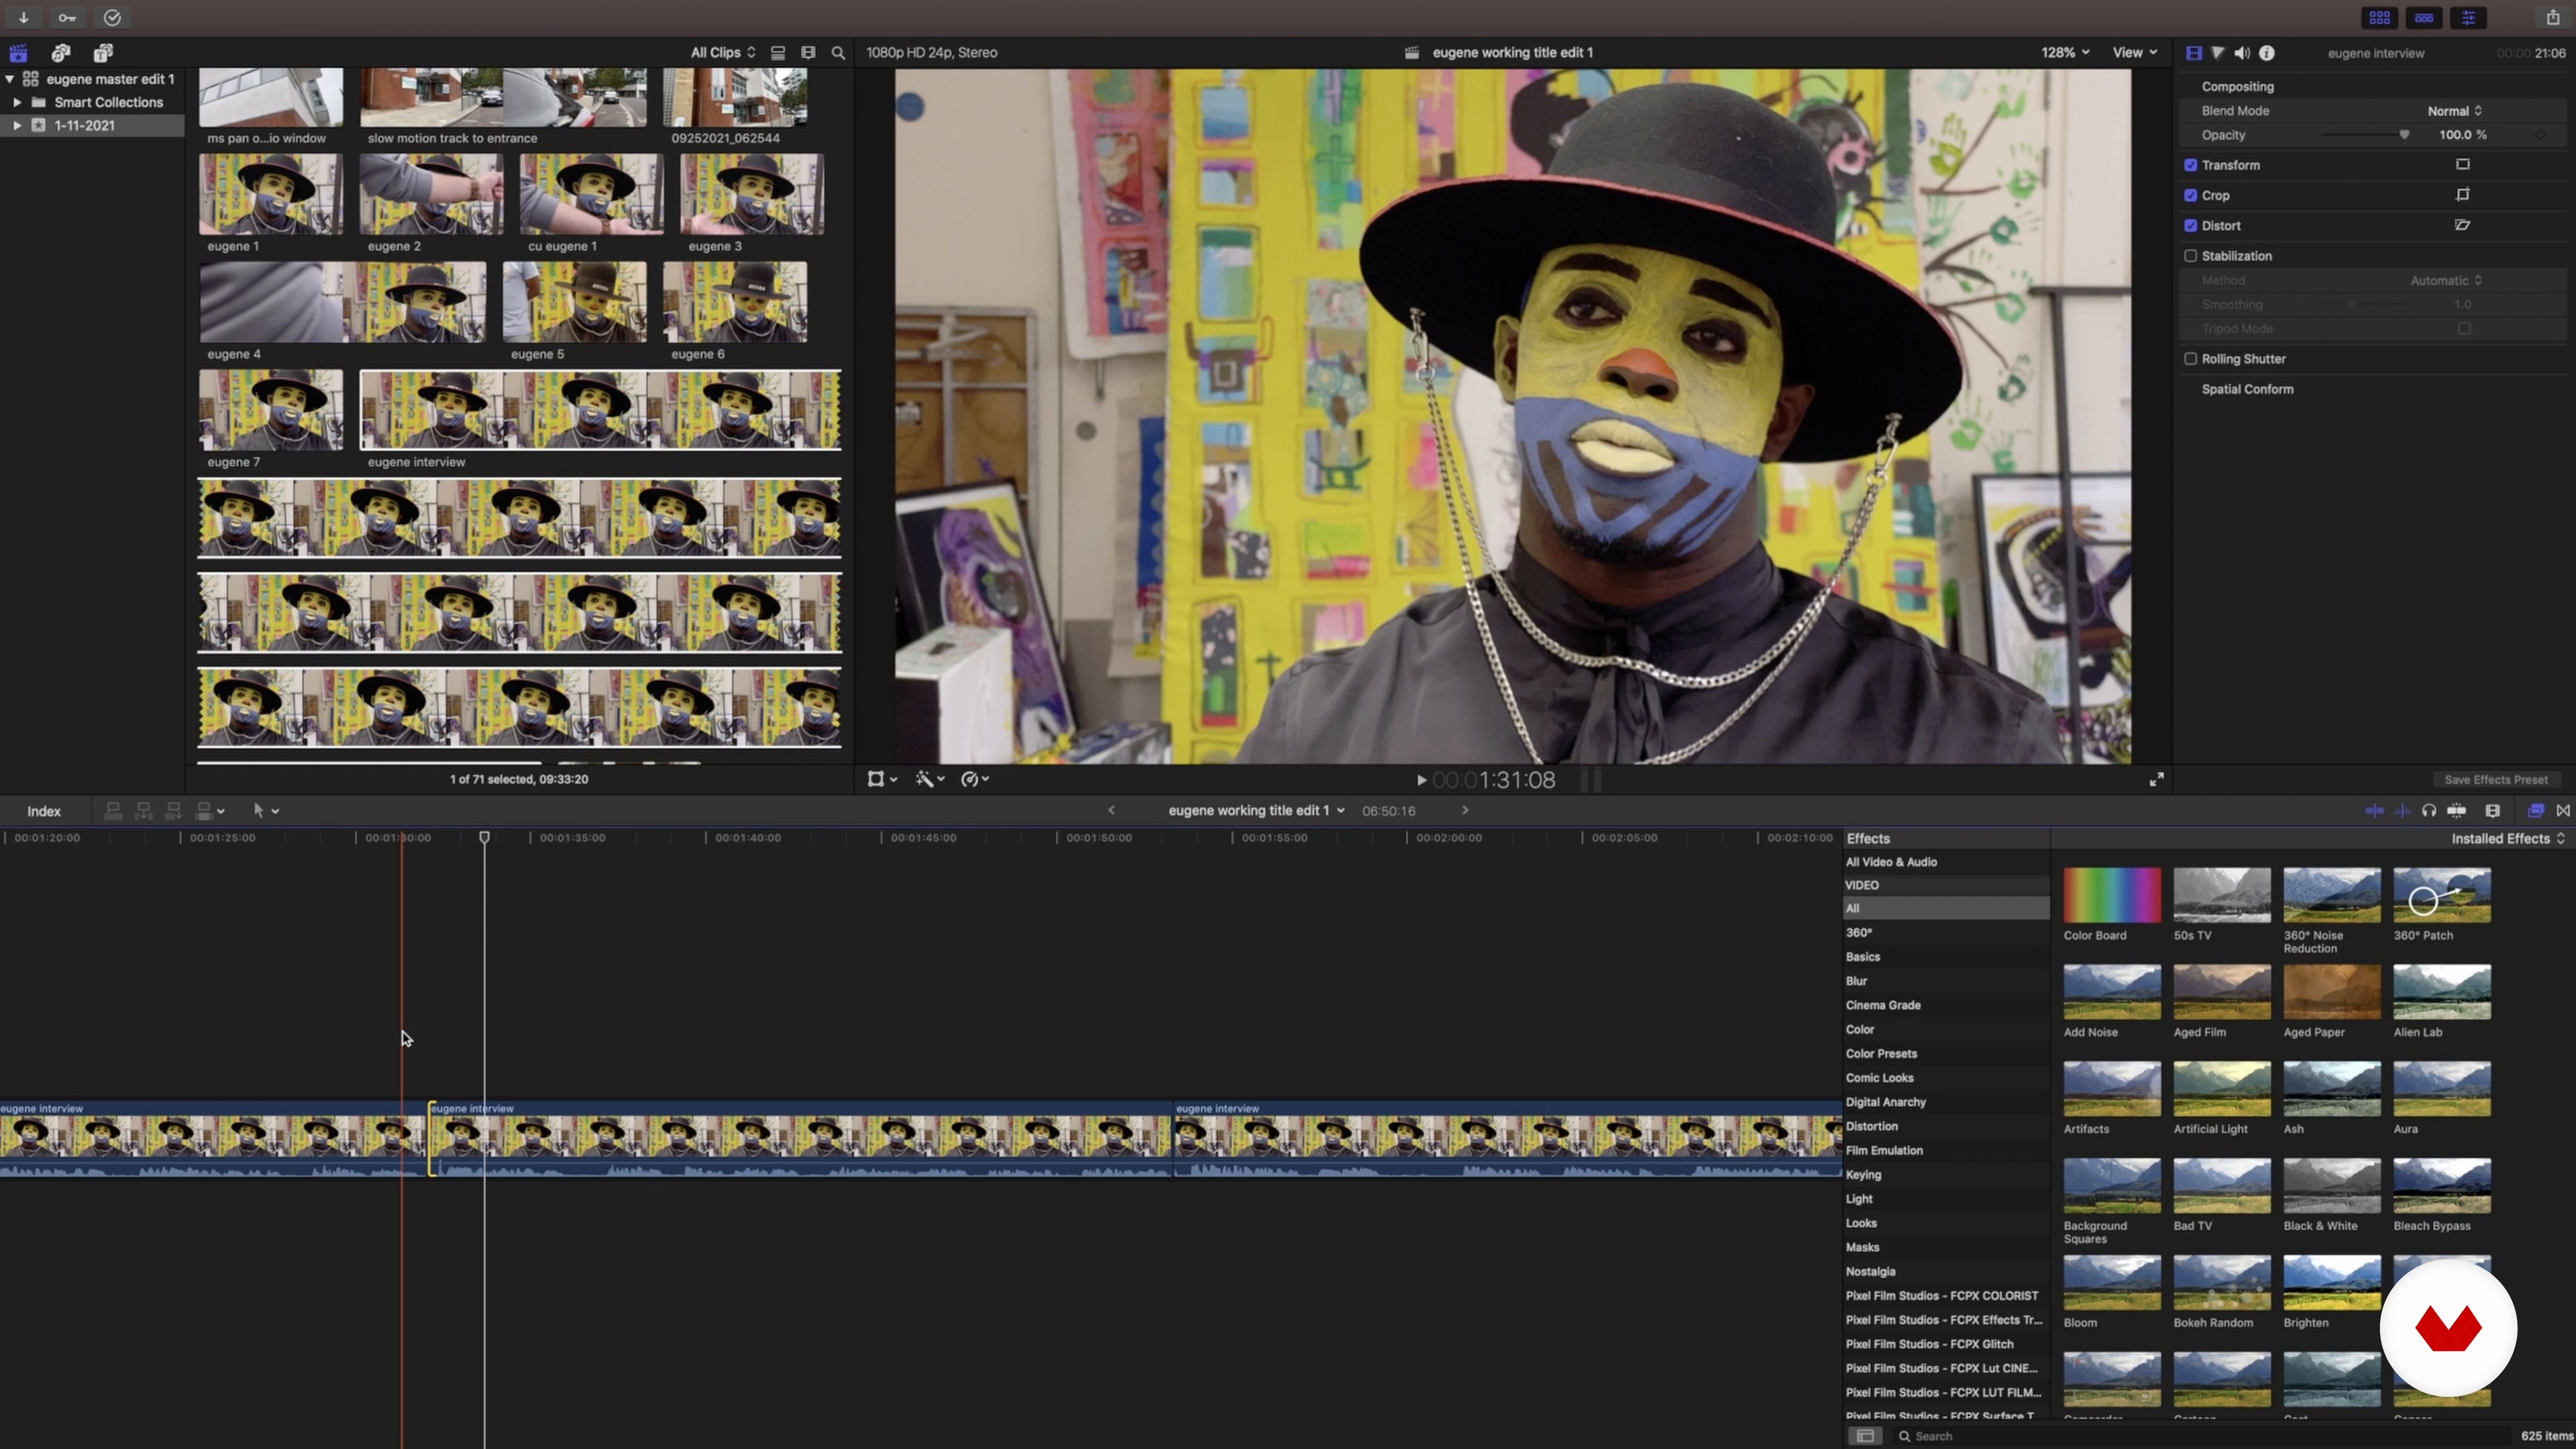Image resolution: width=2576 pixels, height=1449 pixels.
Task: Expand the Smart Collections folder
Action: pyautogui.click(x=17, y=102)
